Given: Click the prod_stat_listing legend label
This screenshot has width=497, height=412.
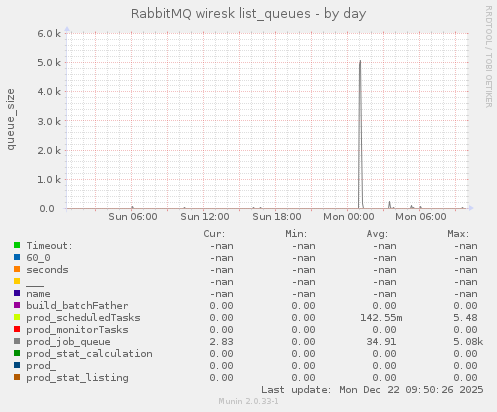Looking at the screenshot, I should coord(77,378).
